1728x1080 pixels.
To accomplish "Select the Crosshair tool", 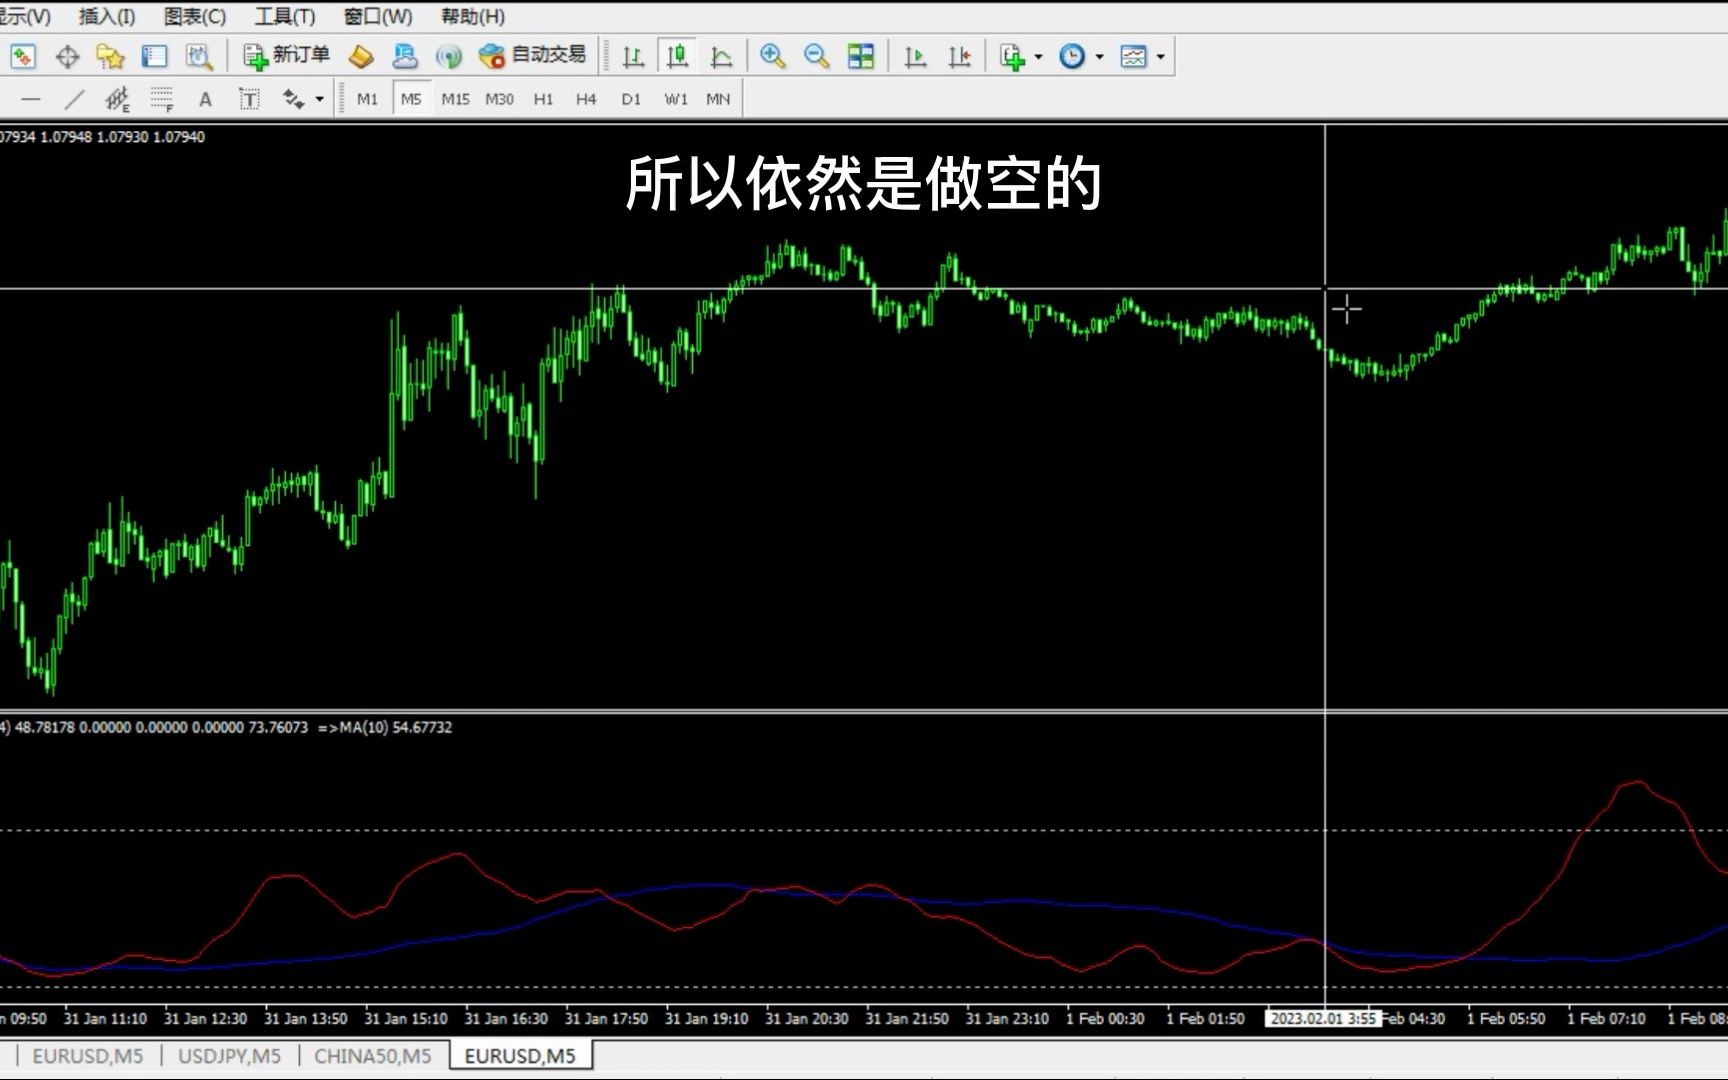I will coord(68,56).
